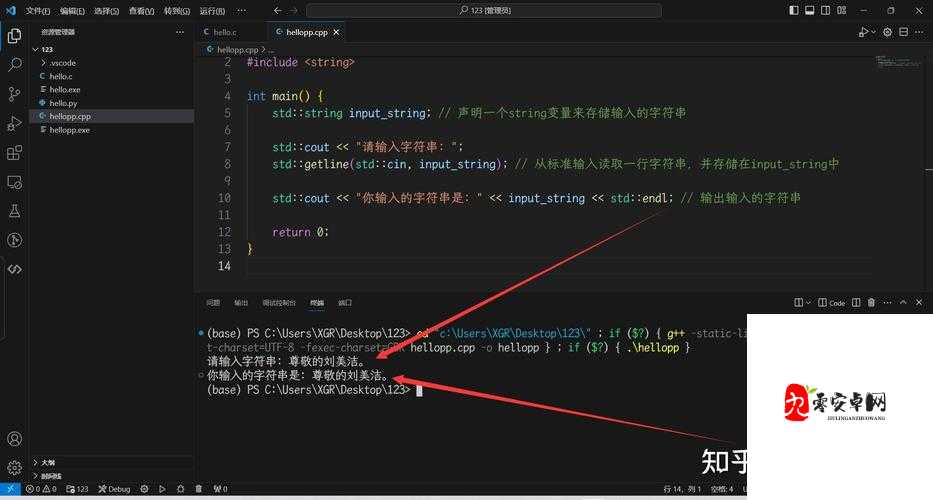
Task: Switch to the 问题 panel tab
Action: pos(213,303)
